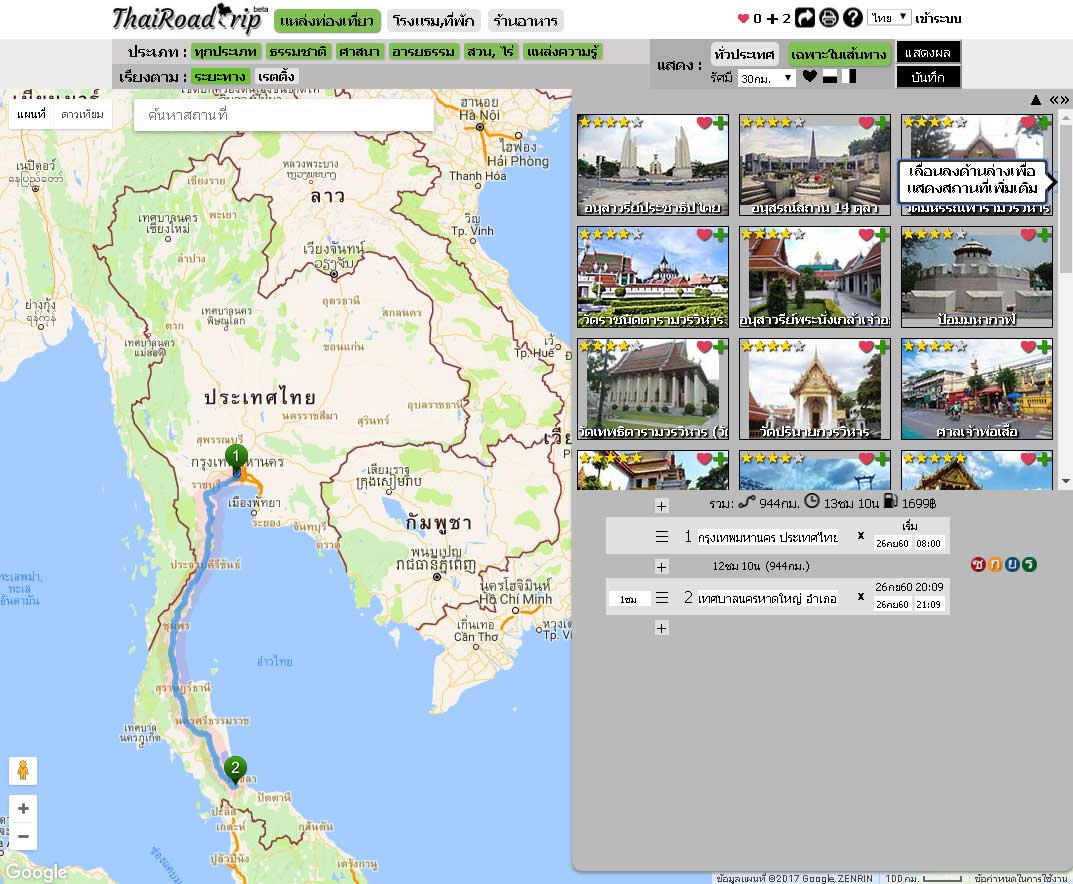This screenshot has width=1073, height=884.
Task: Open the 08:00 start time field
Action: (928, 543)
